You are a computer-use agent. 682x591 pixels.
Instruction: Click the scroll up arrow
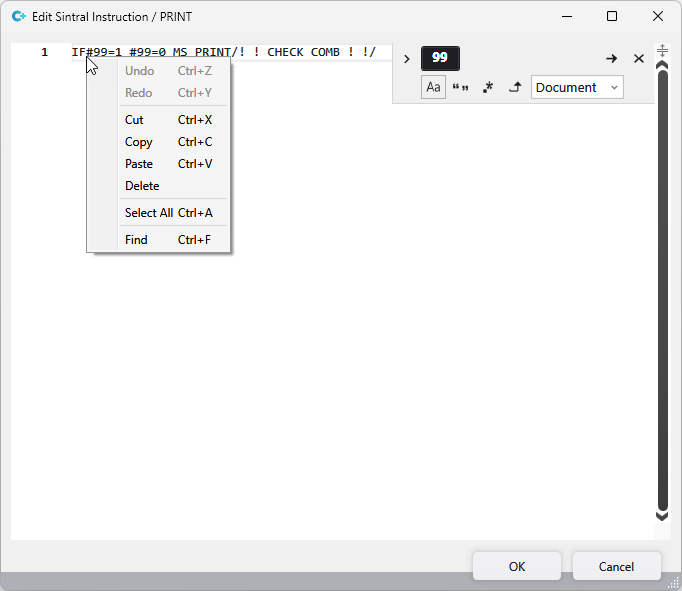[x=662, y=65]
